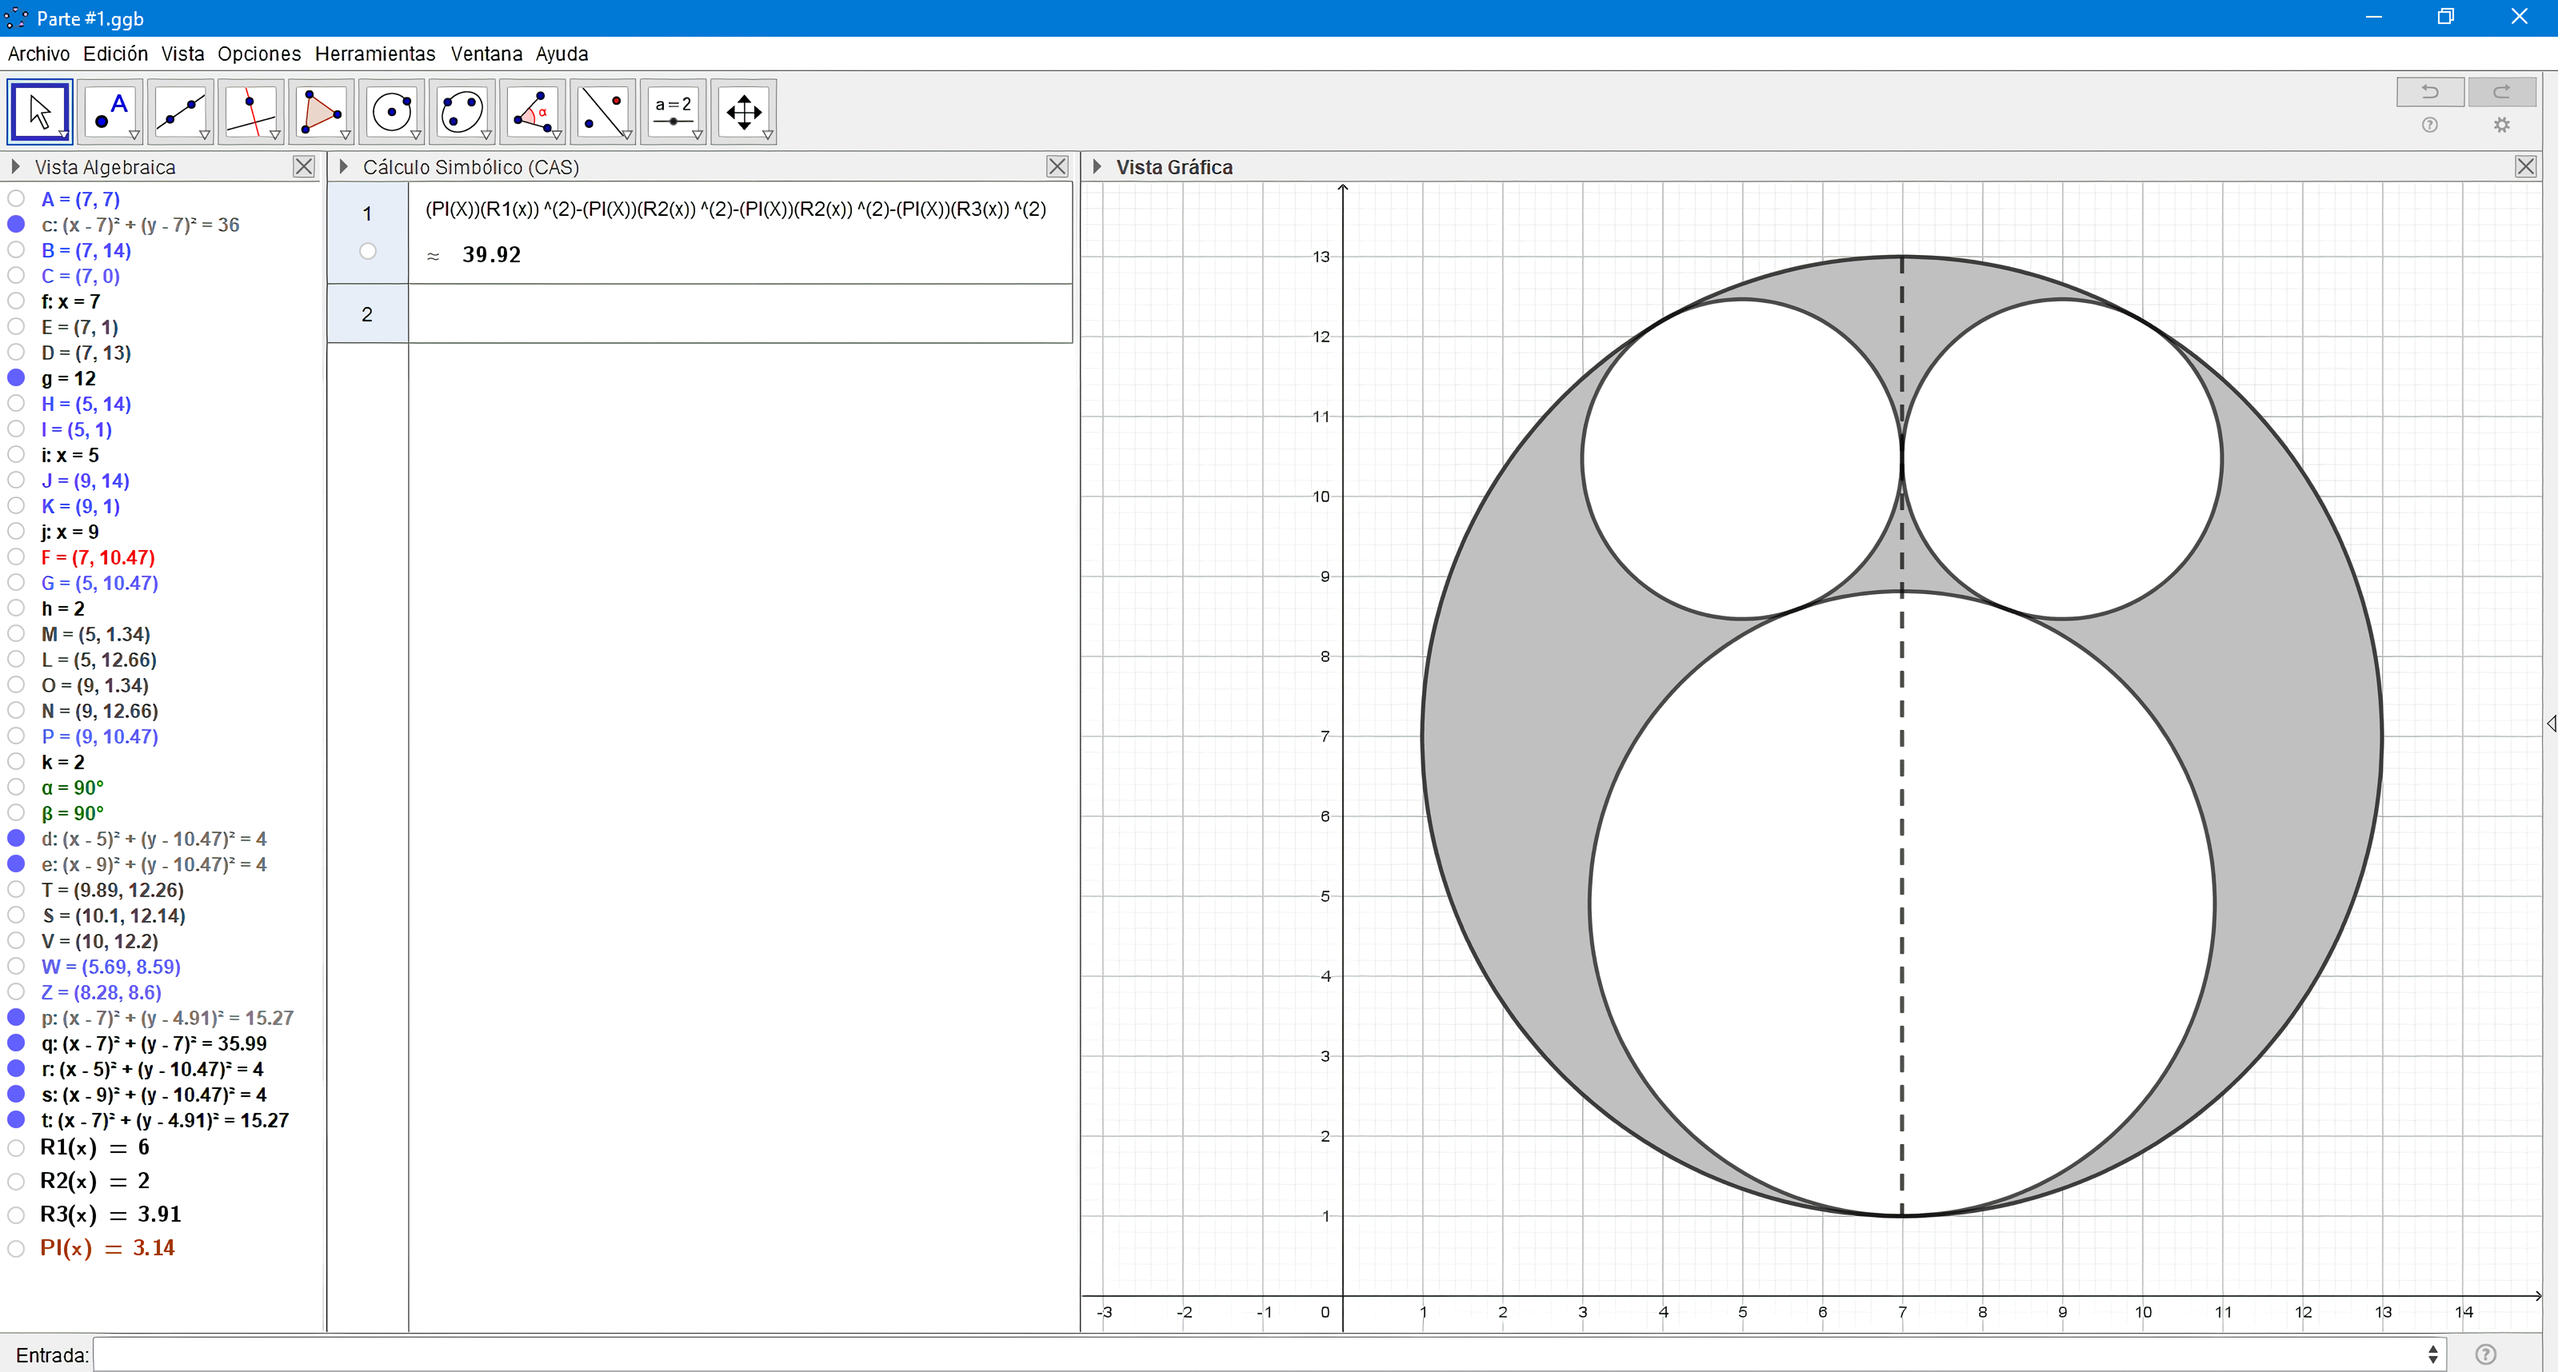Open the Herramientas menu
Viewport: 2558px width, 1372px height.
pyautogui.click(x=375, y=54)
